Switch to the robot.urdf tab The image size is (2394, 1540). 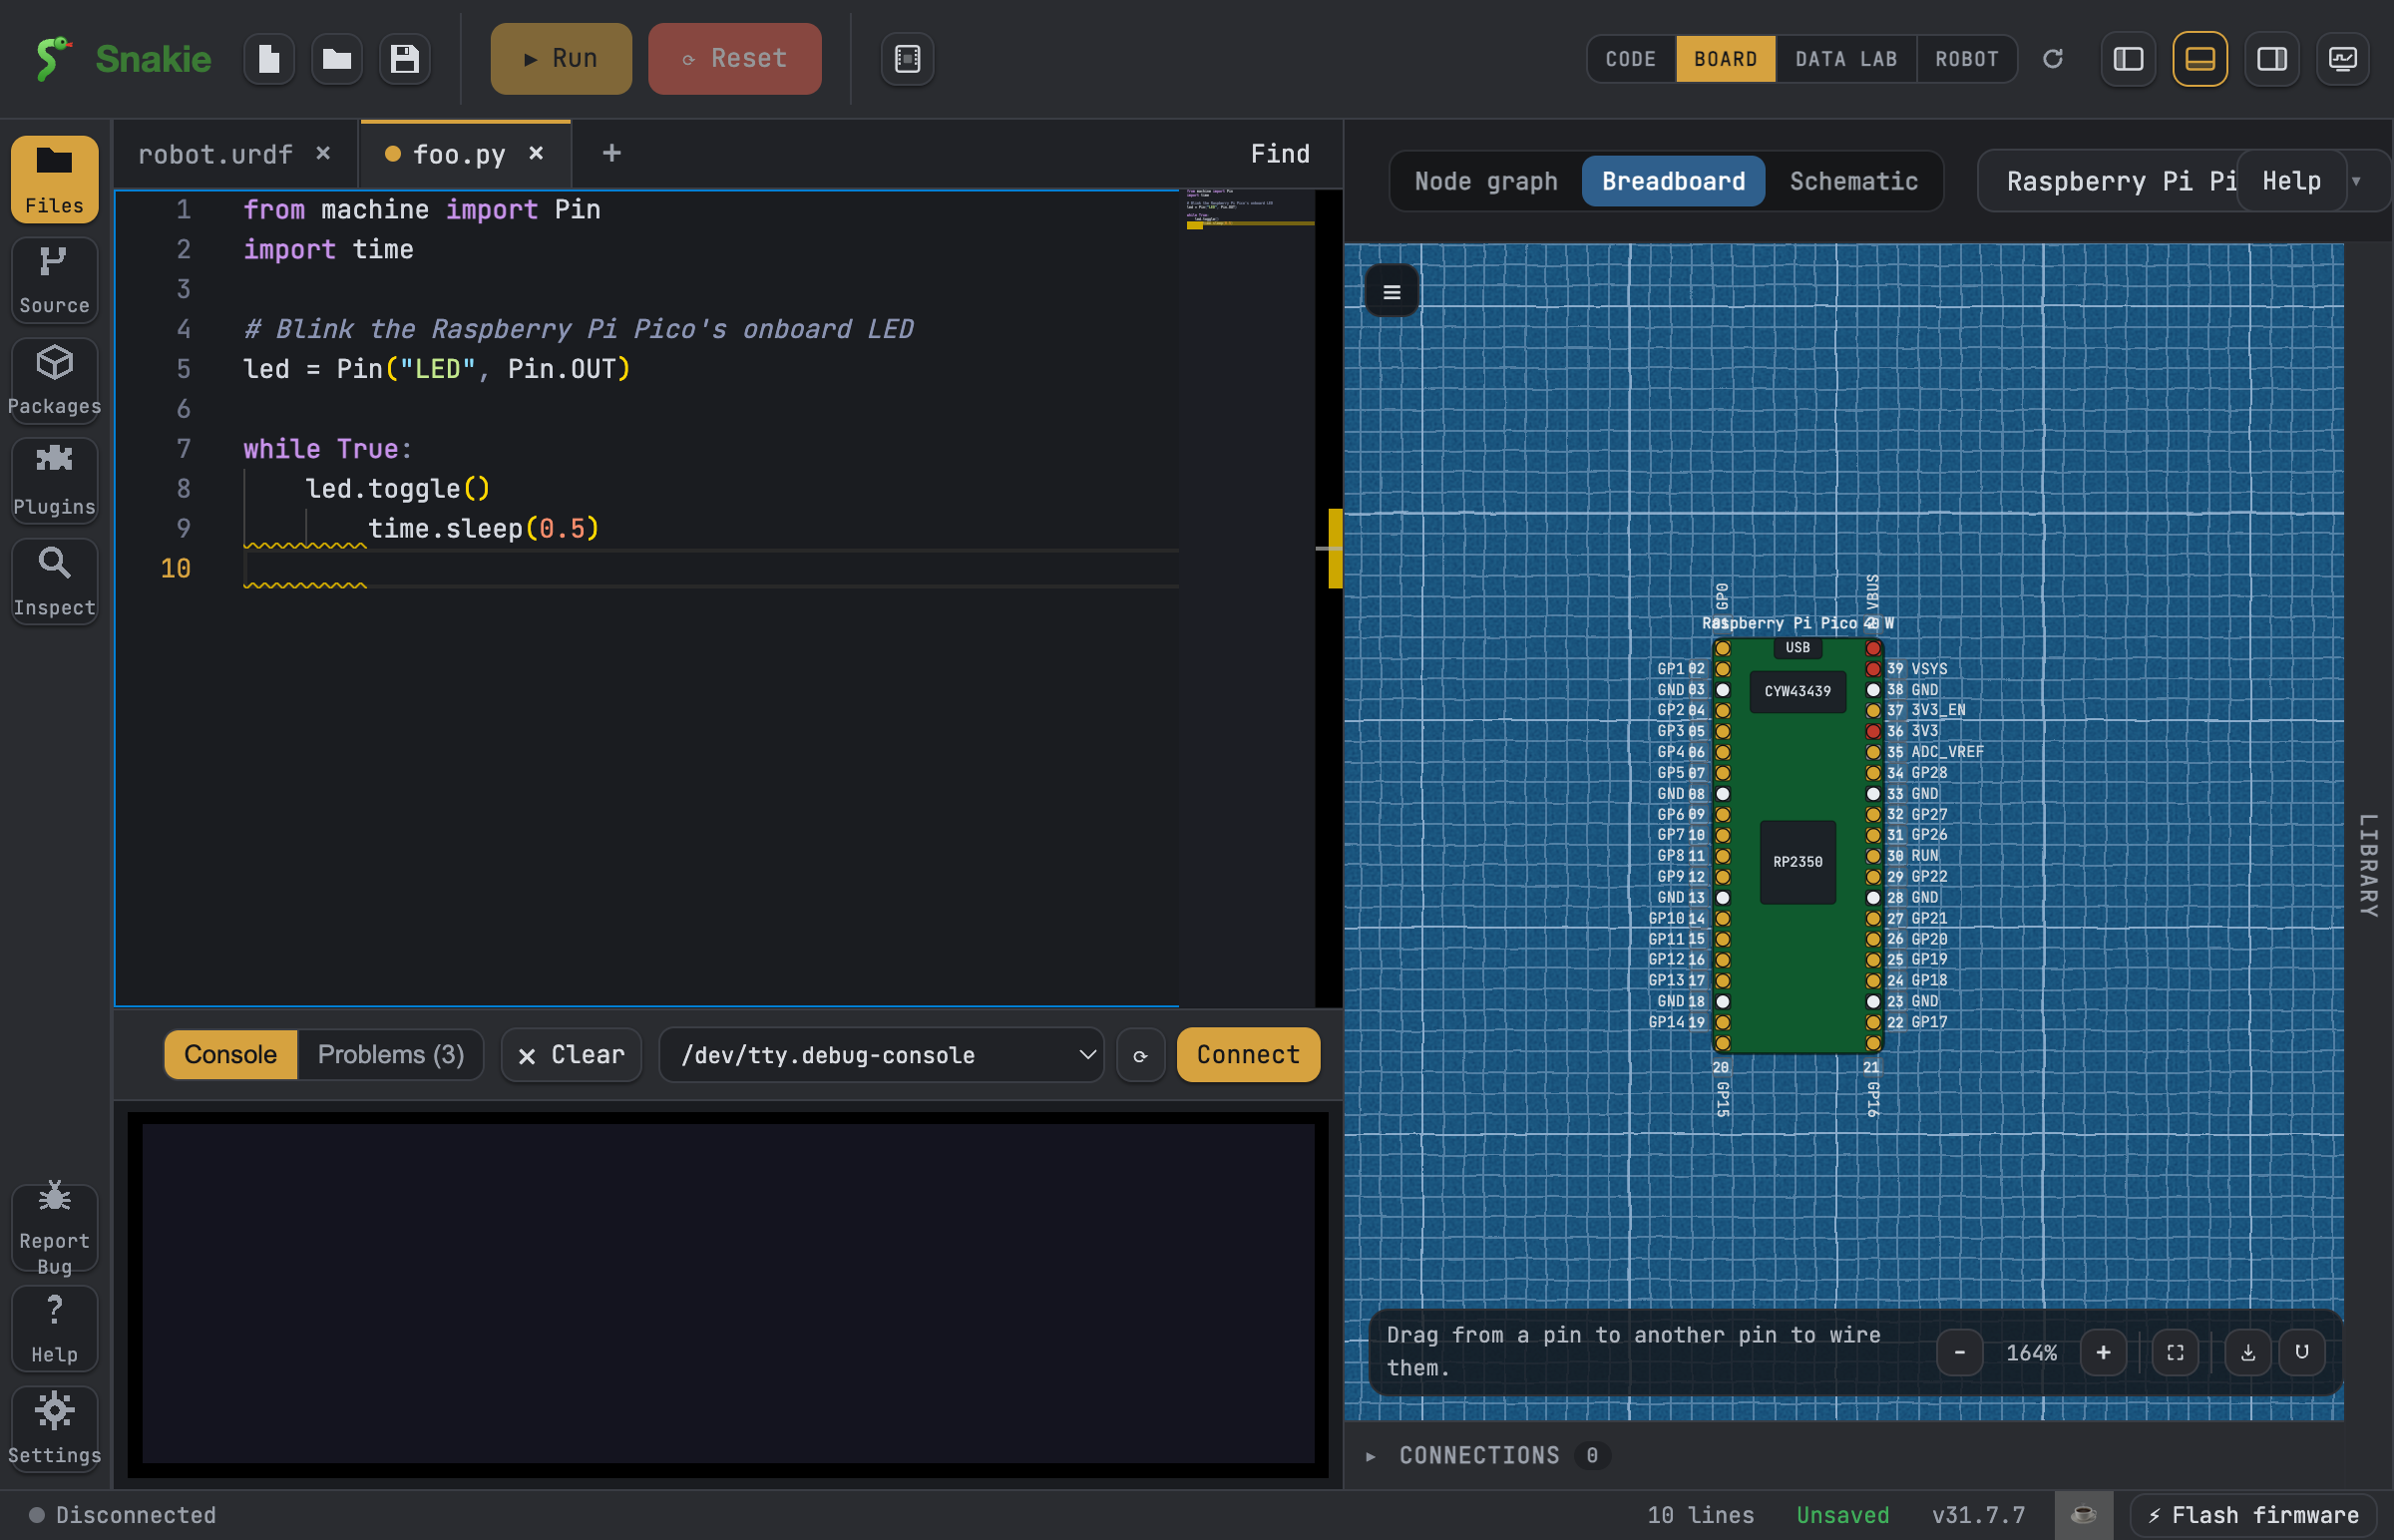point(215,154)
